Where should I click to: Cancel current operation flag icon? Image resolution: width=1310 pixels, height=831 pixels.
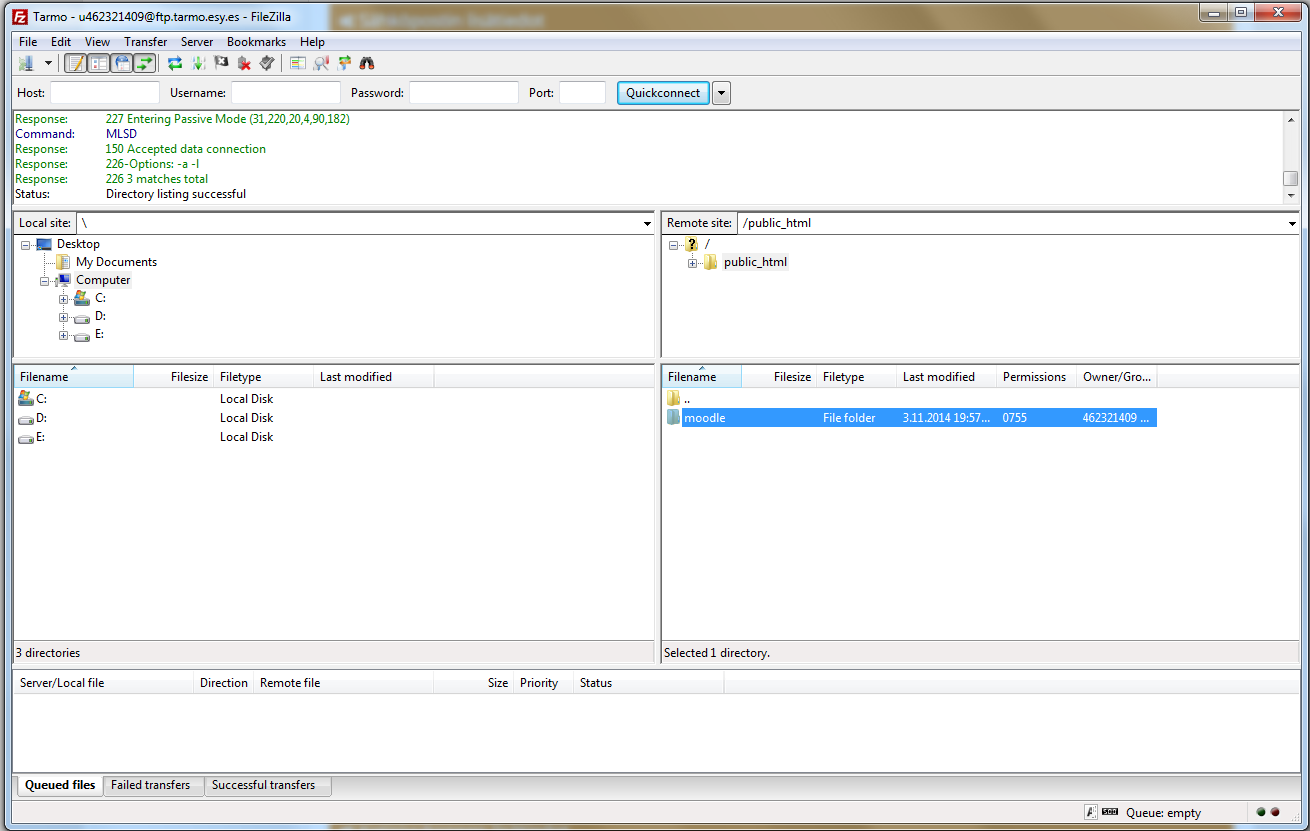click(x=221, y=63)
